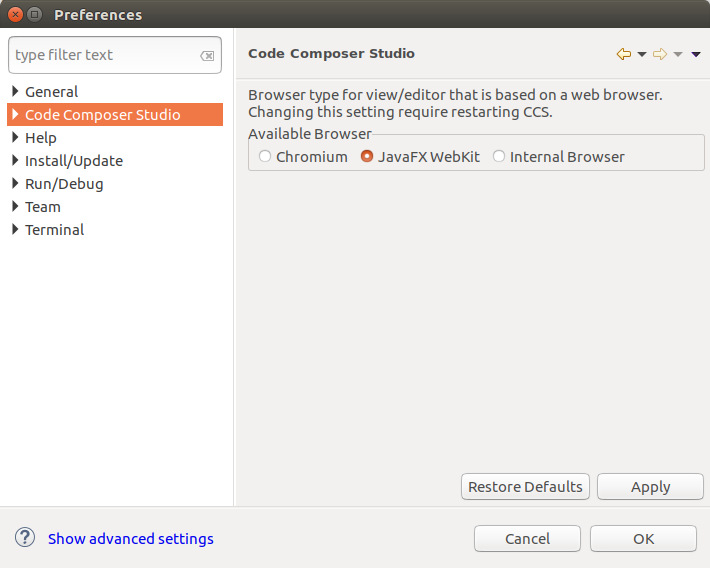Screen dimensions: 710x568
Task: Select the Chromium browser option
Action: pyautogui.click(x=265, y=157)
